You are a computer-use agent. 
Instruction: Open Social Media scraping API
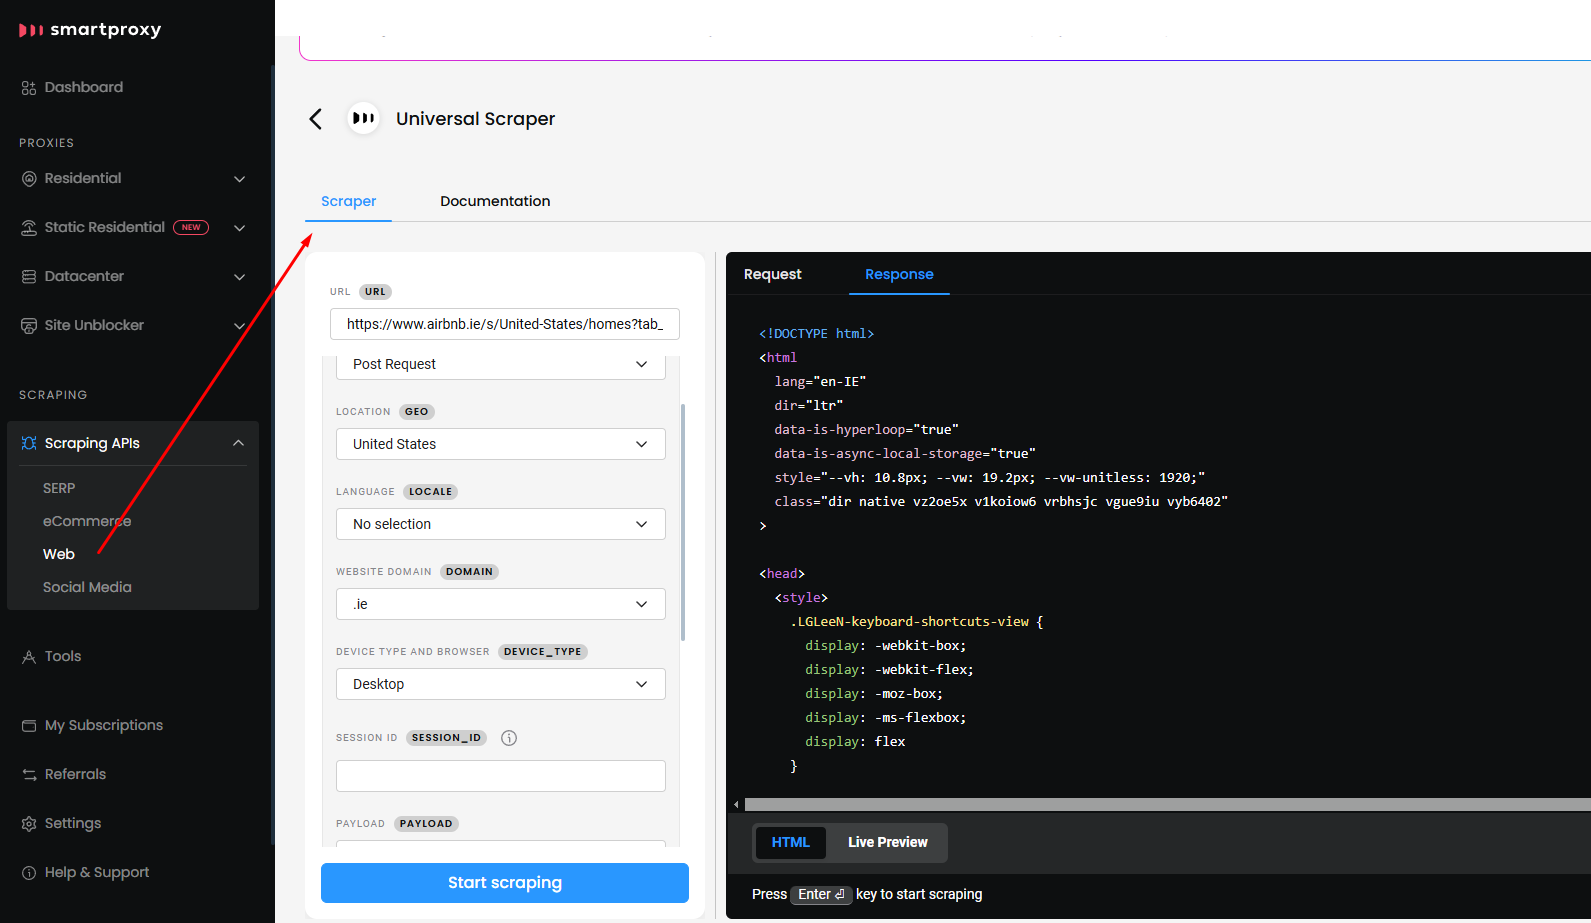coord(87,587)
